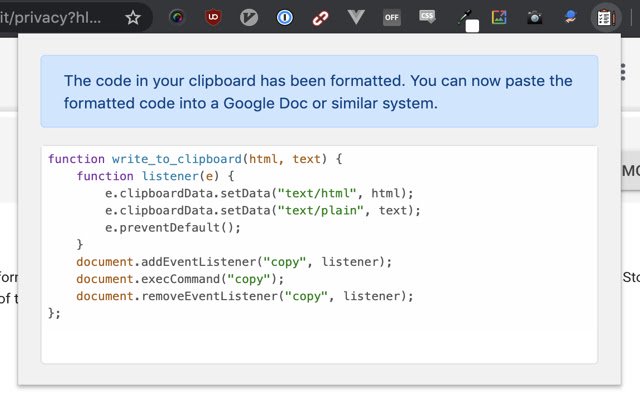Click the clipboard formatted notification banner

point(319,91)
